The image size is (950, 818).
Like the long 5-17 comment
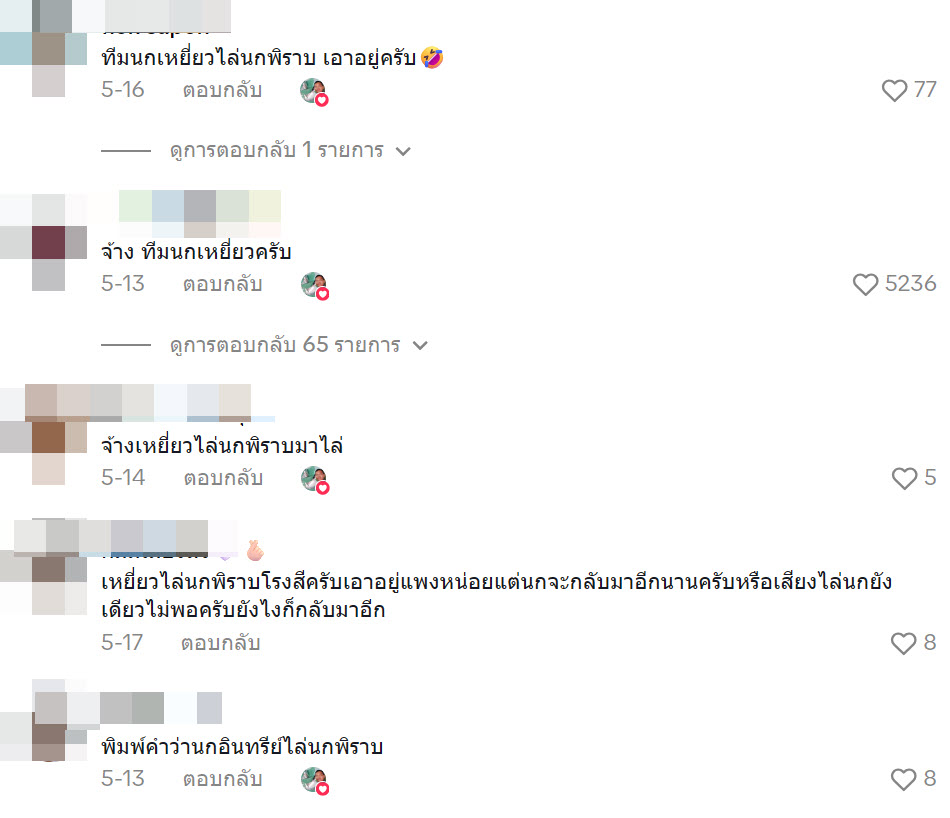903,643
